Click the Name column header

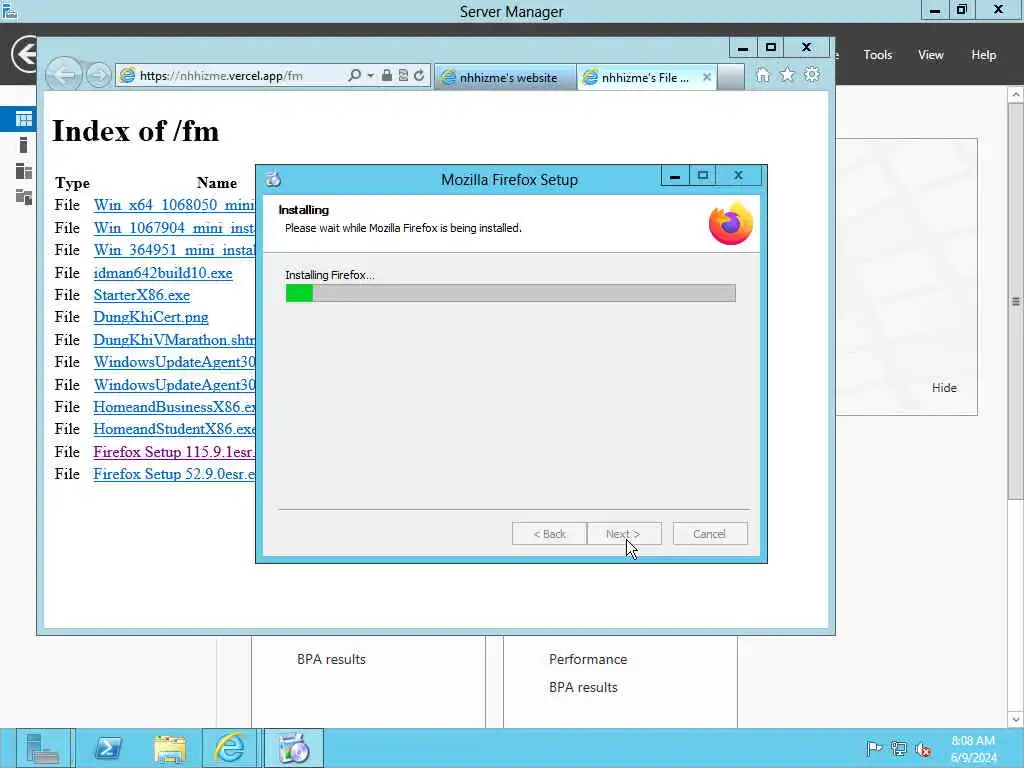pyautogui.click(x=217, y=183)
